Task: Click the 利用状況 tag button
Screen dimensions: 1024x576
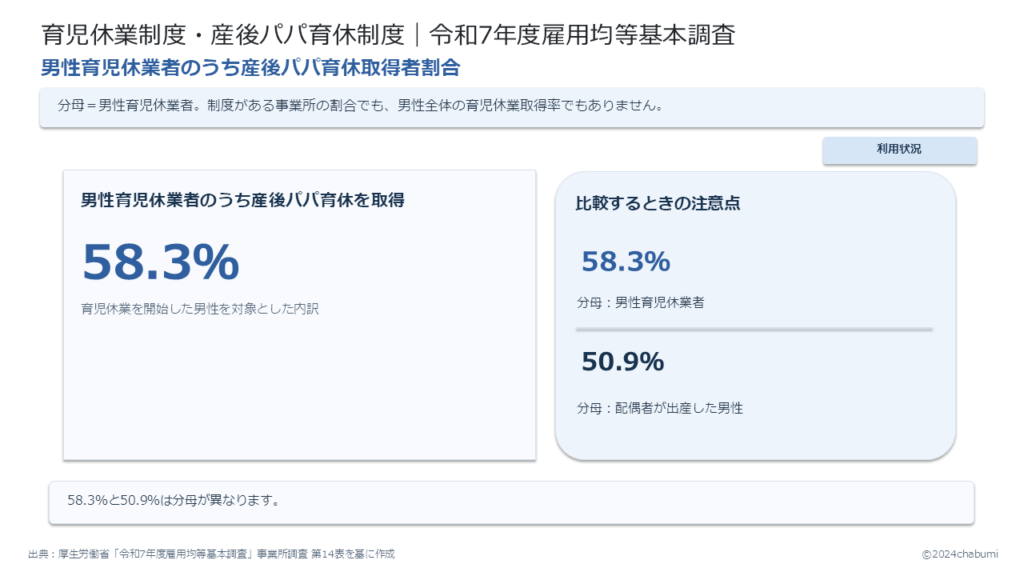Action: [899, 150]
